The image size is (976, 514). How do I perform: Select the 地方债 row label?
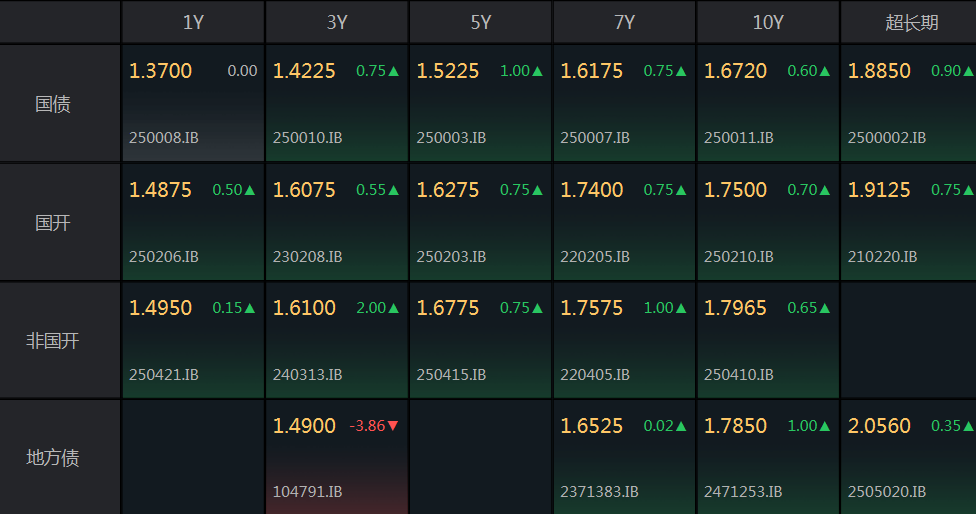(53, 458)
